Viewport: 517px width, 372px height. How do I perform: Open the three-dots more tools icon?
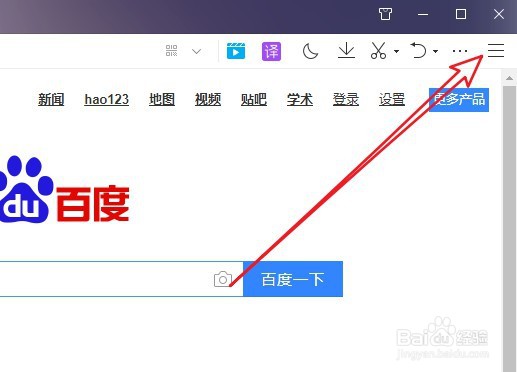tap(460, 51)
